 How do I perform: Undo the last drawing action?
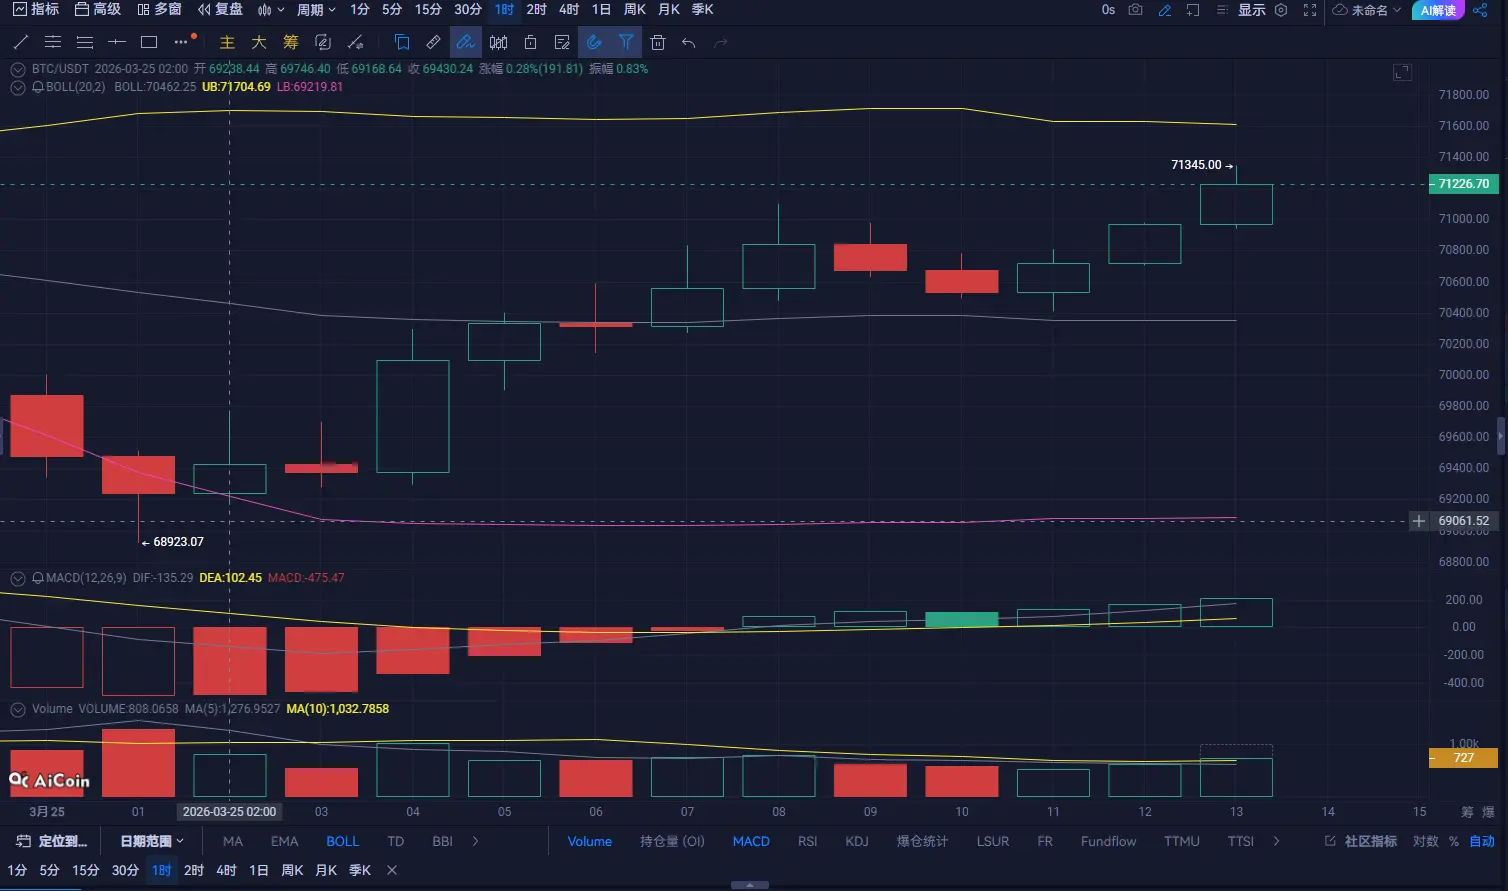tap(688, 42)
